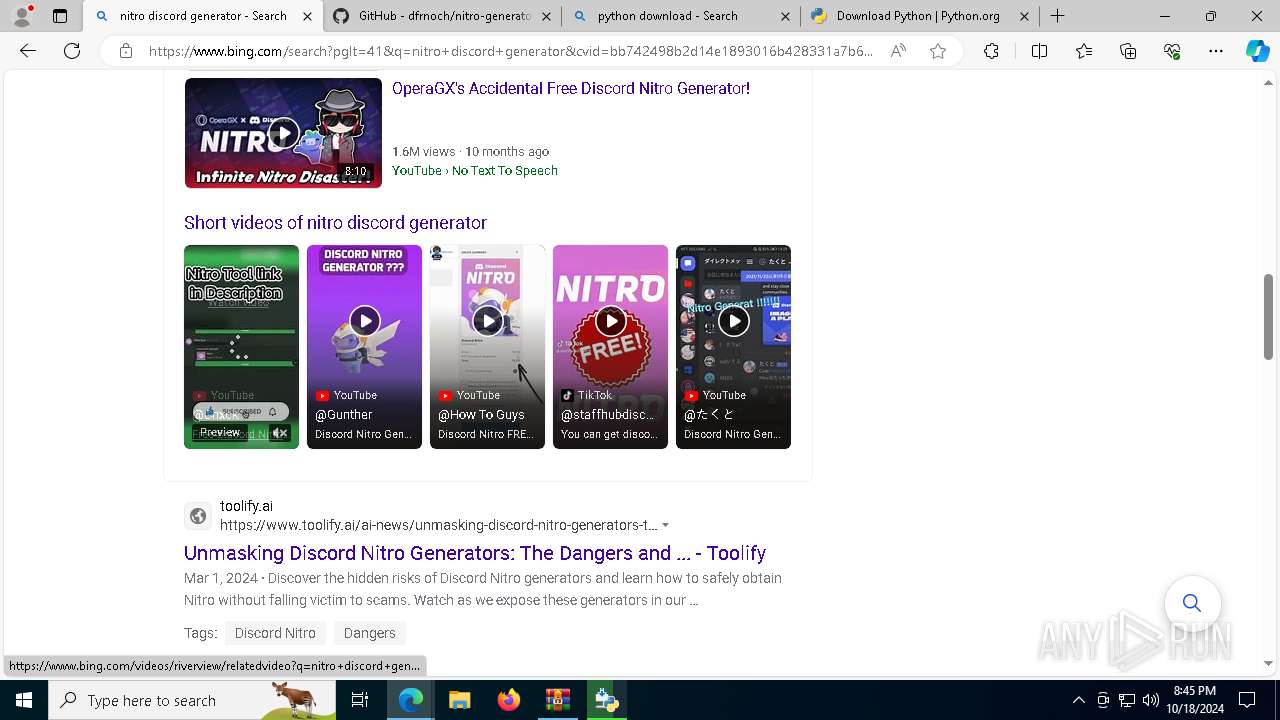Expand toolify.ai URL dropdown arrow
Image resolution: width=1280 pixels, height=720 pixels.
(x=665, y=526)
